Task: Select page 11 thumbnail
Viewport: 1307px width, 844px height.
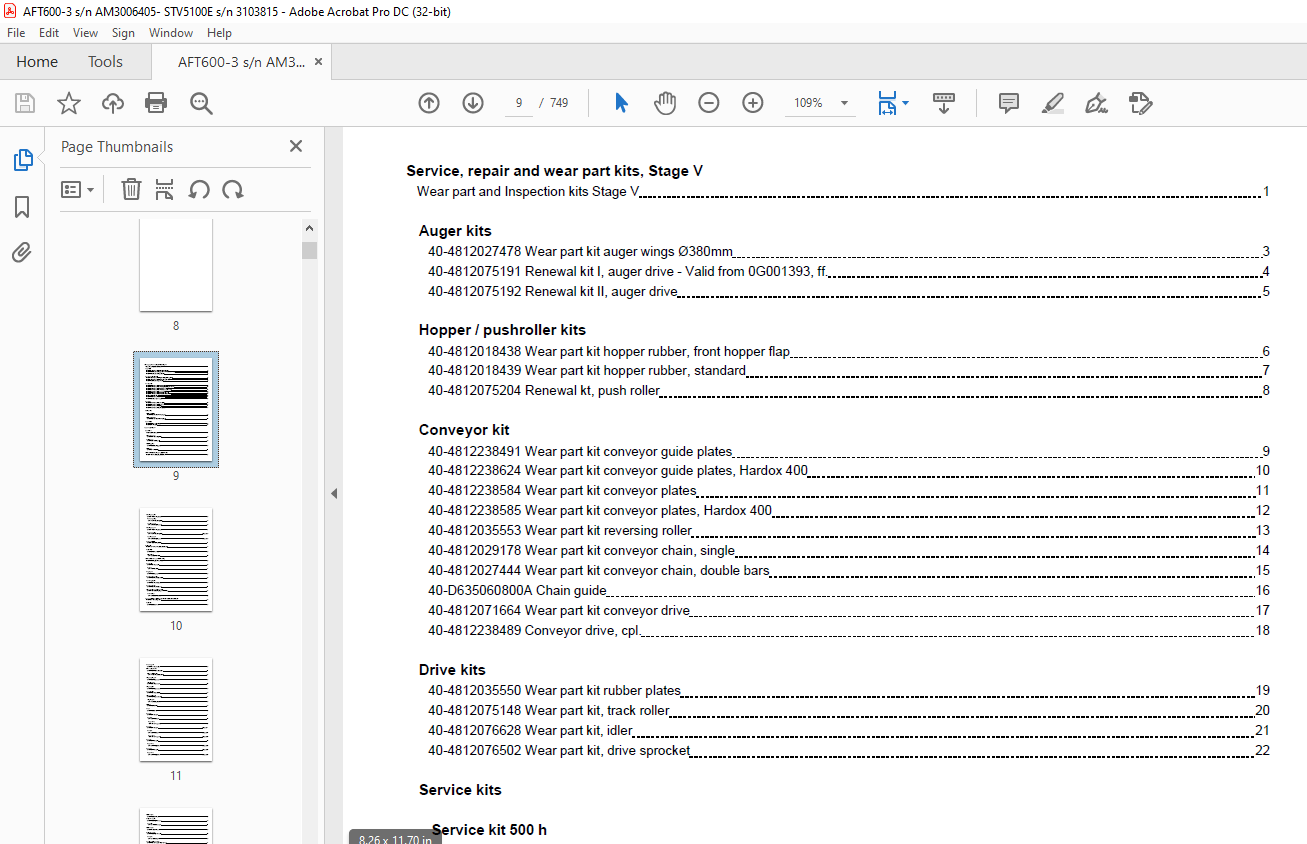Action: 176,710
